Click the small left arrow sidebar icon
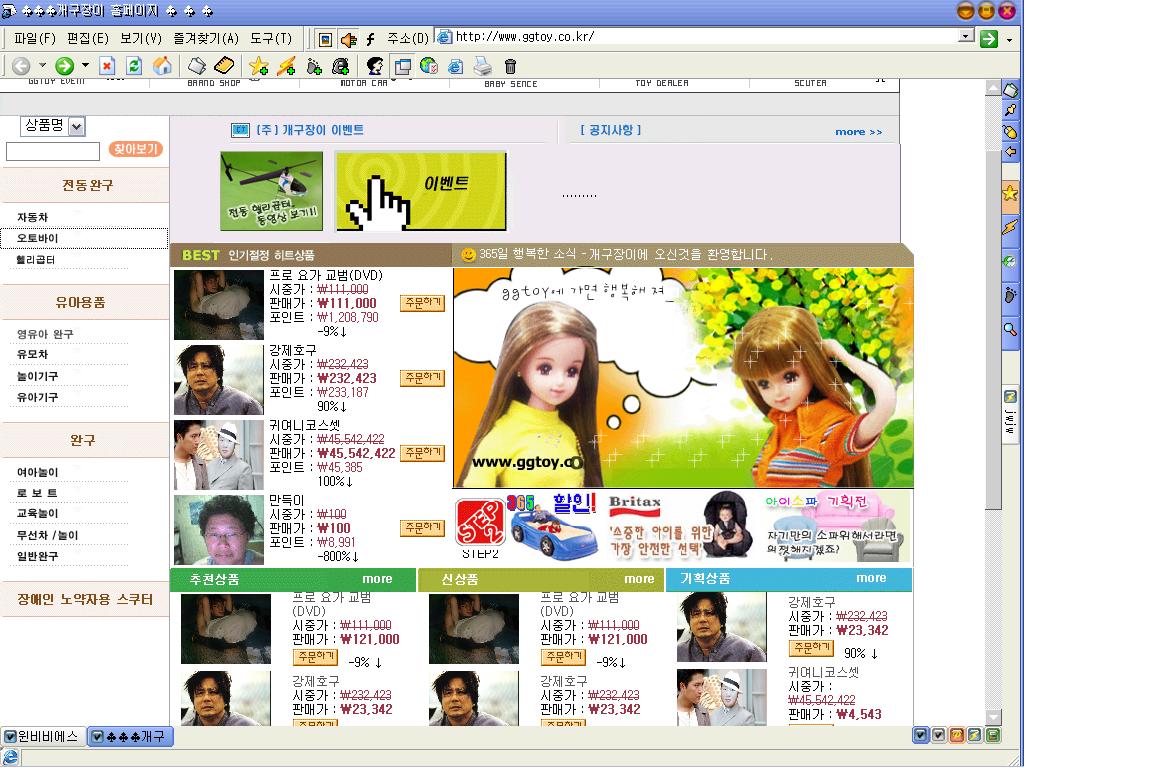 (1010, 151)
